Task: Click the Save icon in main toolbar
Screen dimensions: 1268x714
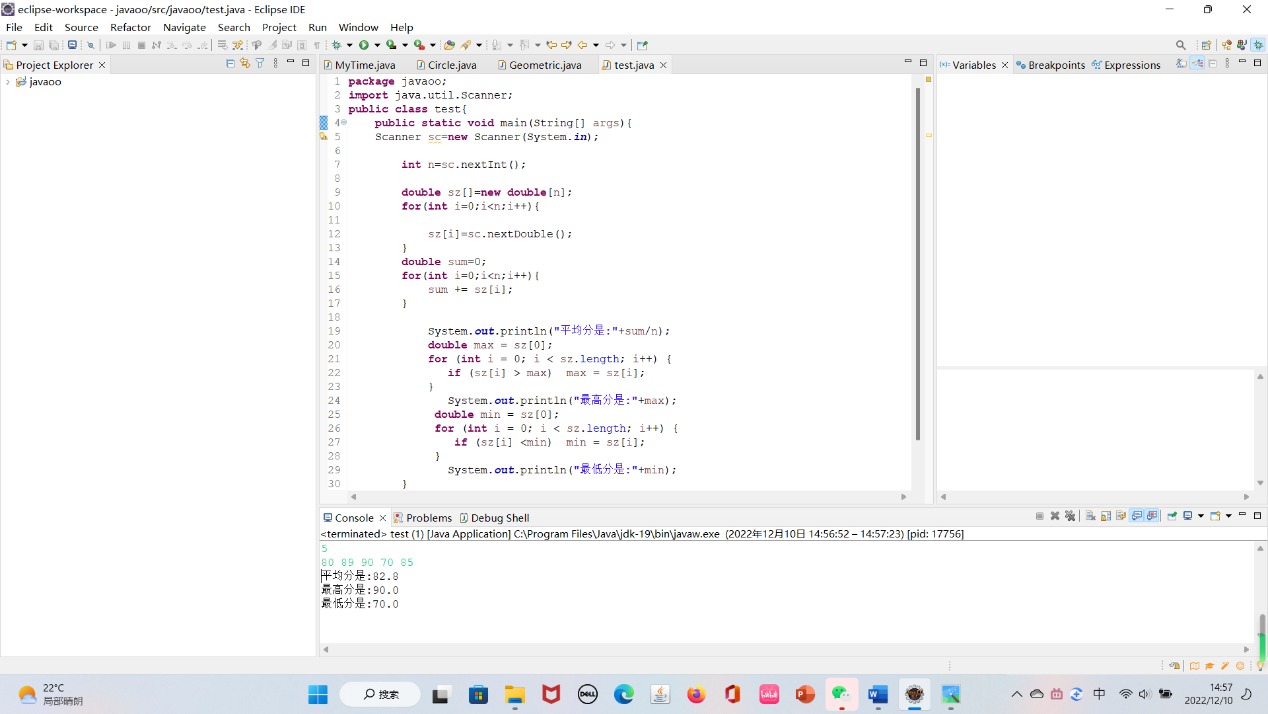Action: [x=39, y=45]
